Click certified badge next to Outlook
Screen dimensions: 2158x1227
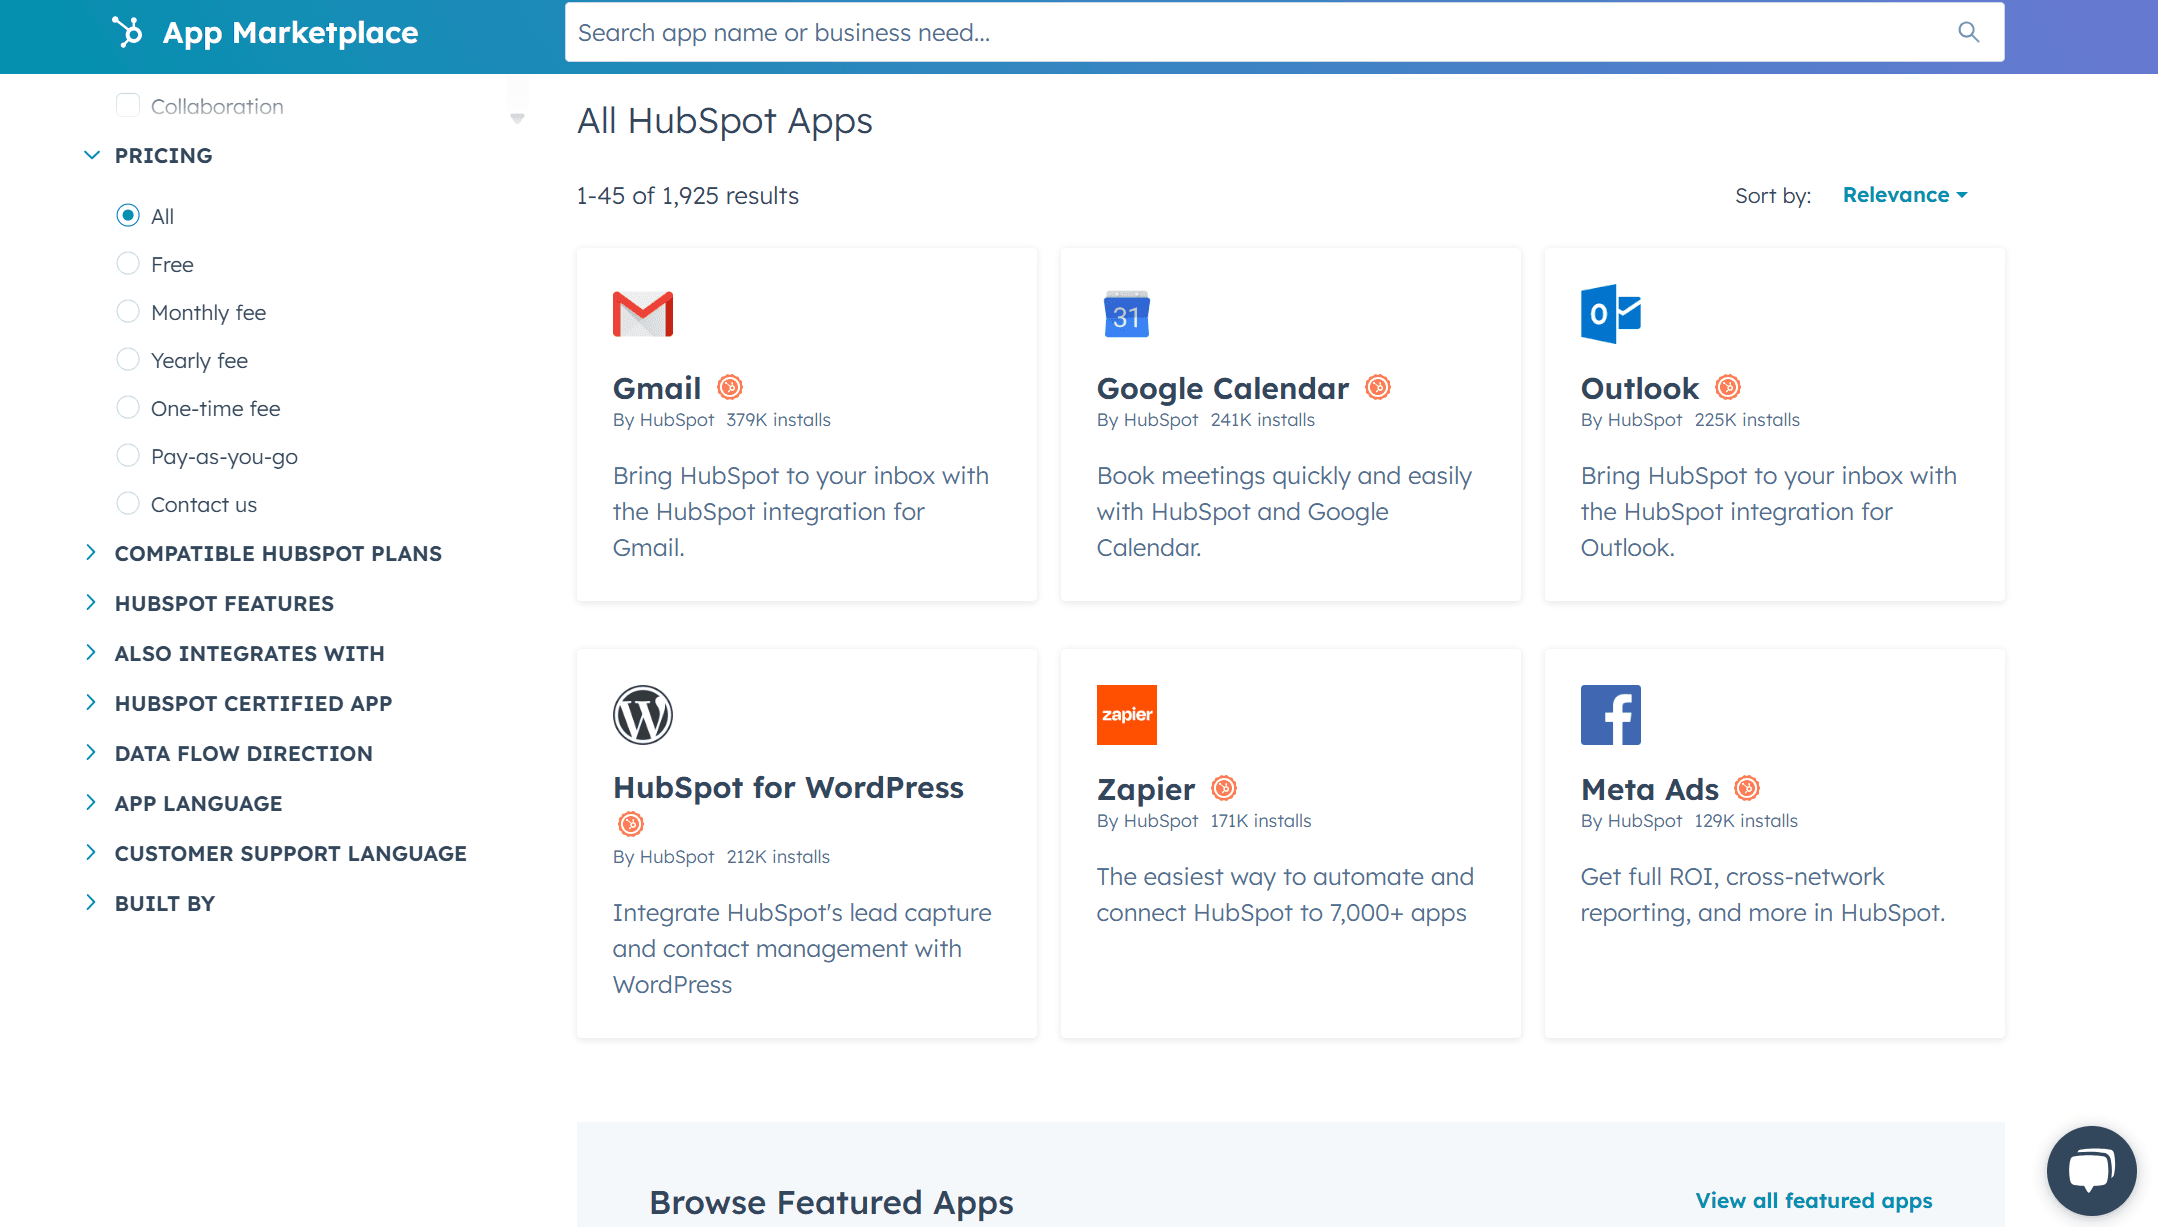point(1728,387)
